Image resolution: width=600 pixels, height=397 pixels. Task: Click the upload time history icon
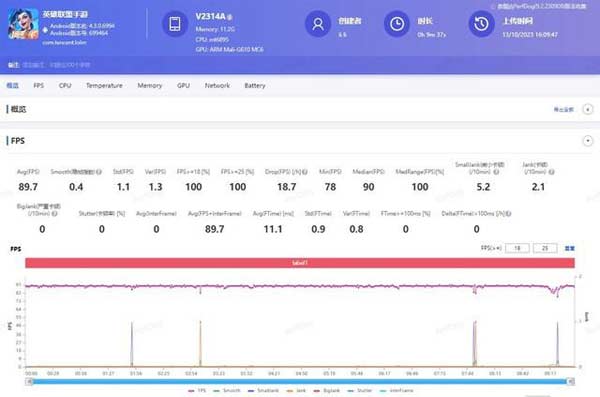coord(481,24)
